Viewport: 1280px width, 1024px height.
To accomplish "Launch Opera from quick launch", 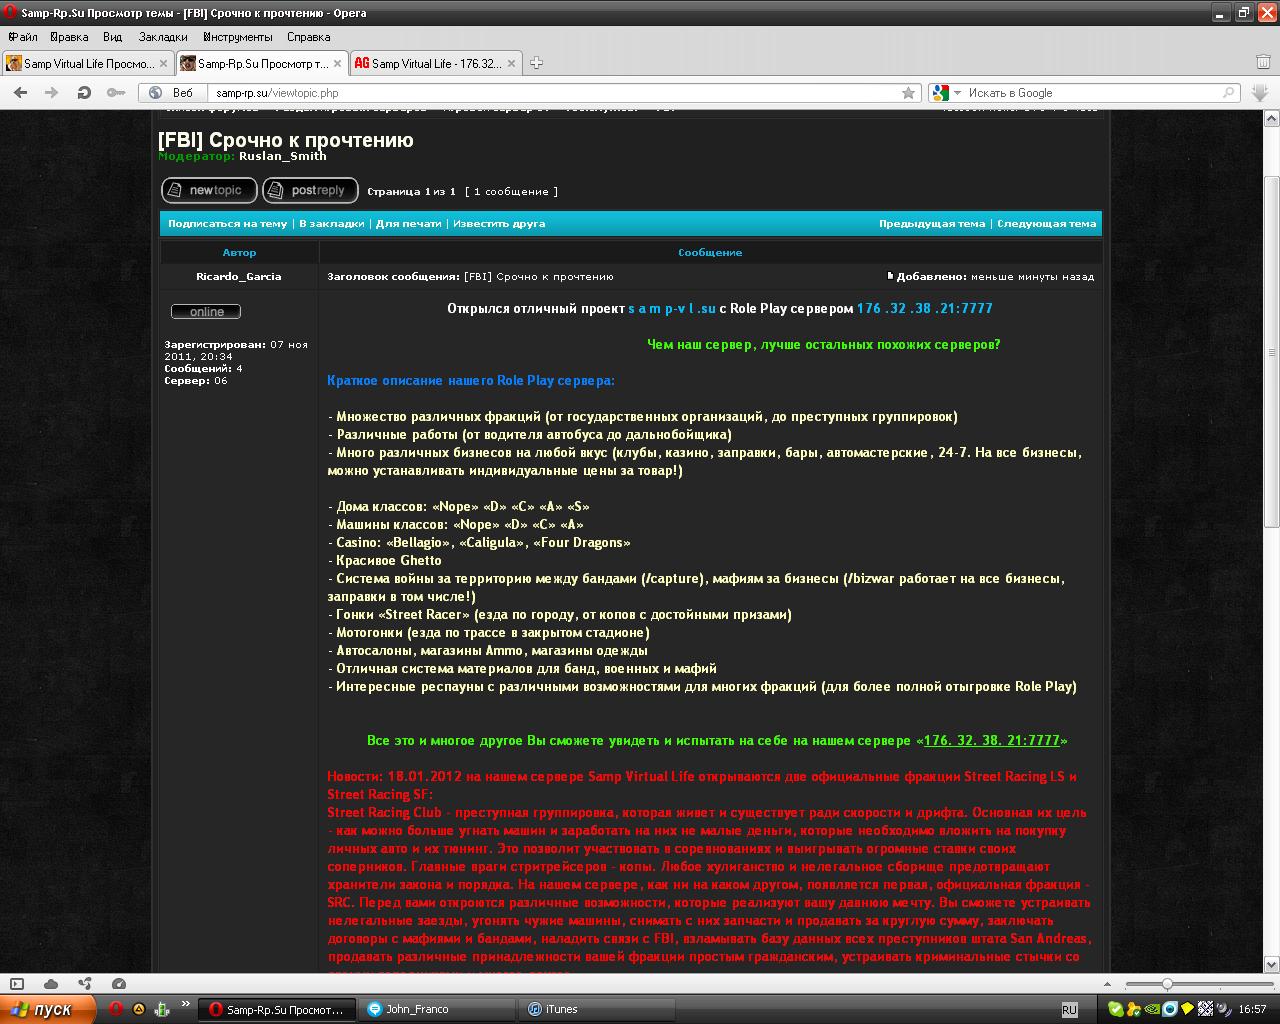I will (116, 1009).
